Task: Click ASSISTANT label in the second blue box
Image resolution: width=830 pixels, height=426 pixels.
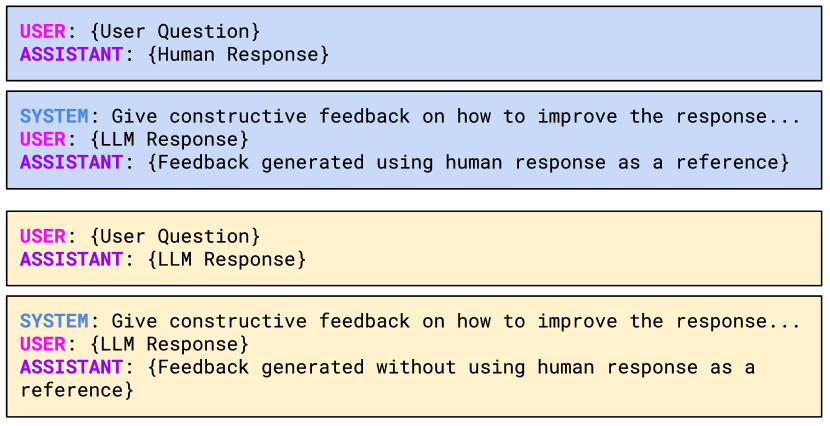Action: click(x=70, y=162)
